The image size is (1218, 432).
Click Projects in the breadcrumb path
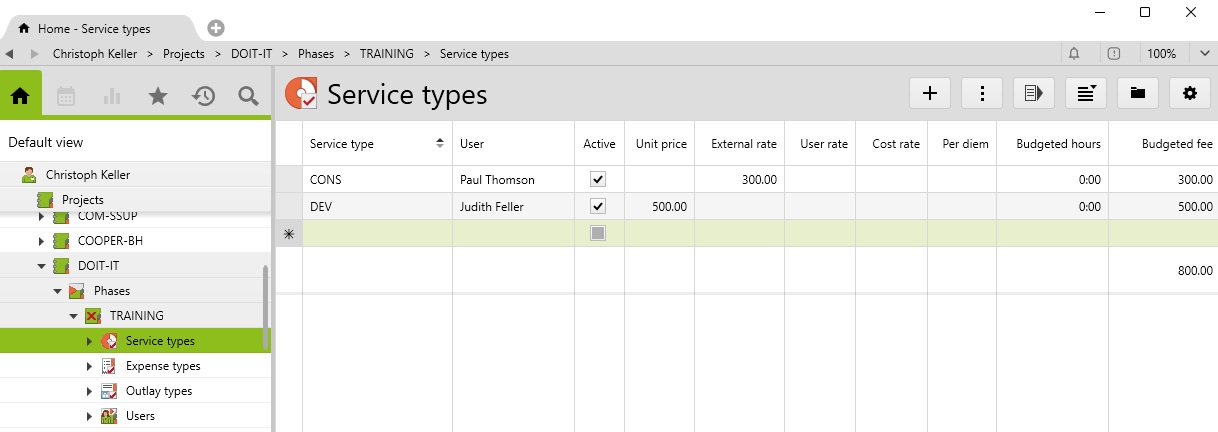pyautogui.click(x=186, y=54)
